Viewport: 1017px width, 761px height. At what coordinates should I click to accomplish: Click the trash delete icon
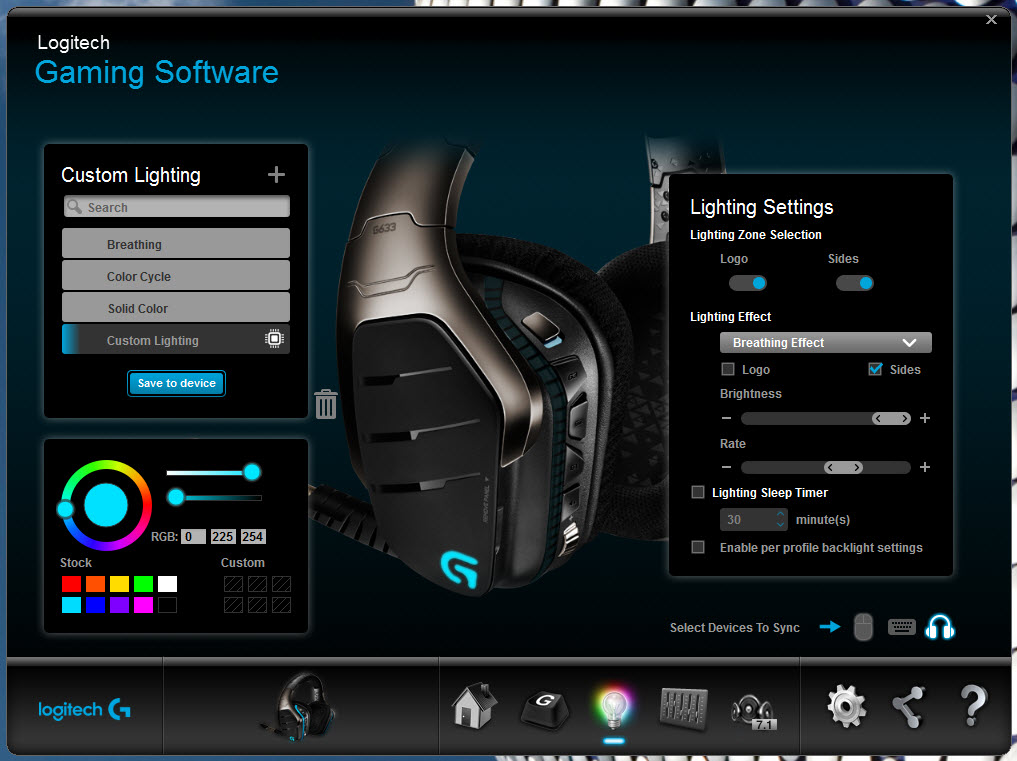tap(326, 404)
